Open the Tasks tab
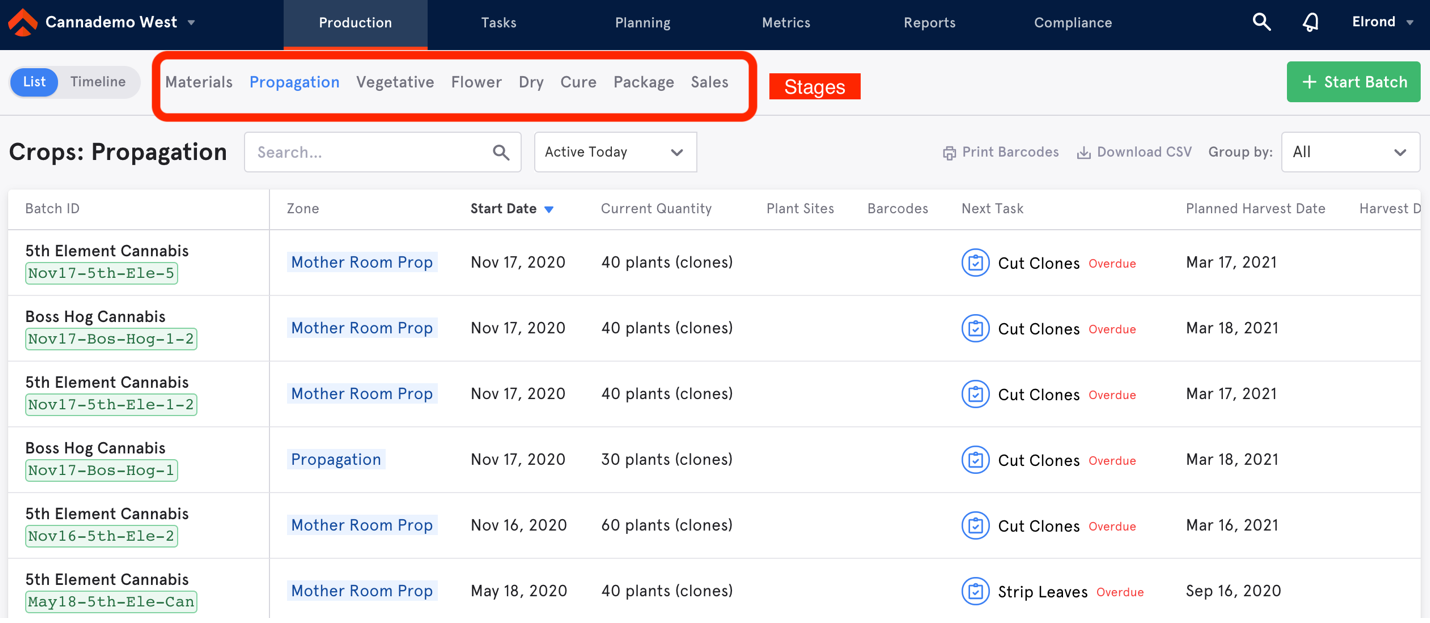 click(498, 23)
